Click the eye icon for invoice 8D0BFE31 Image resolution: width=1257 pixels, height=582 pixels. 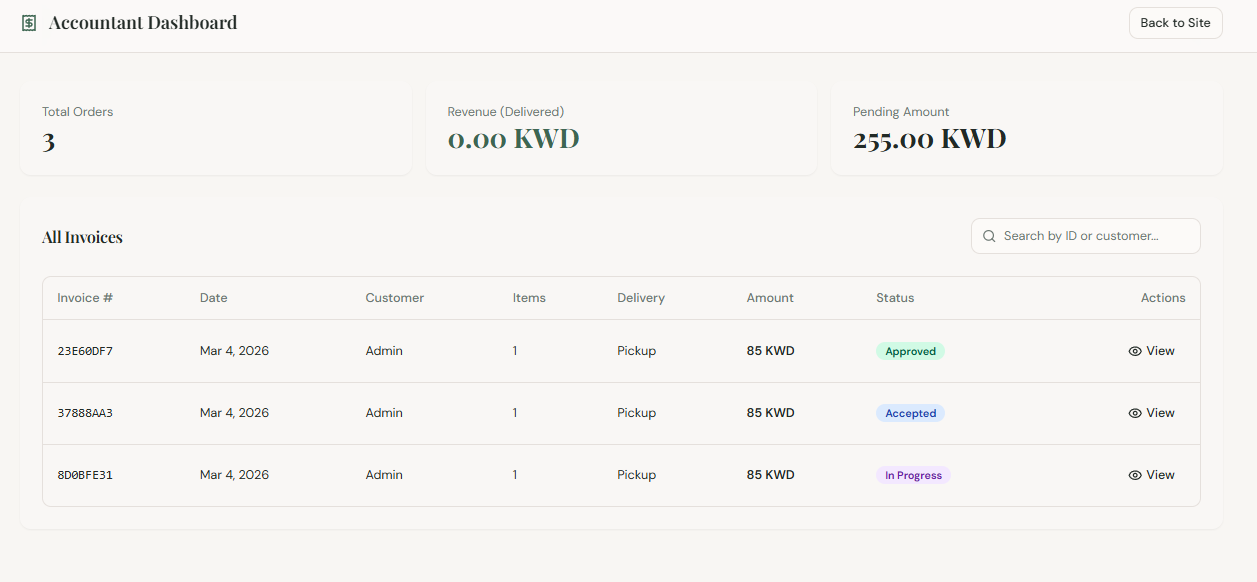[1135, 475]
